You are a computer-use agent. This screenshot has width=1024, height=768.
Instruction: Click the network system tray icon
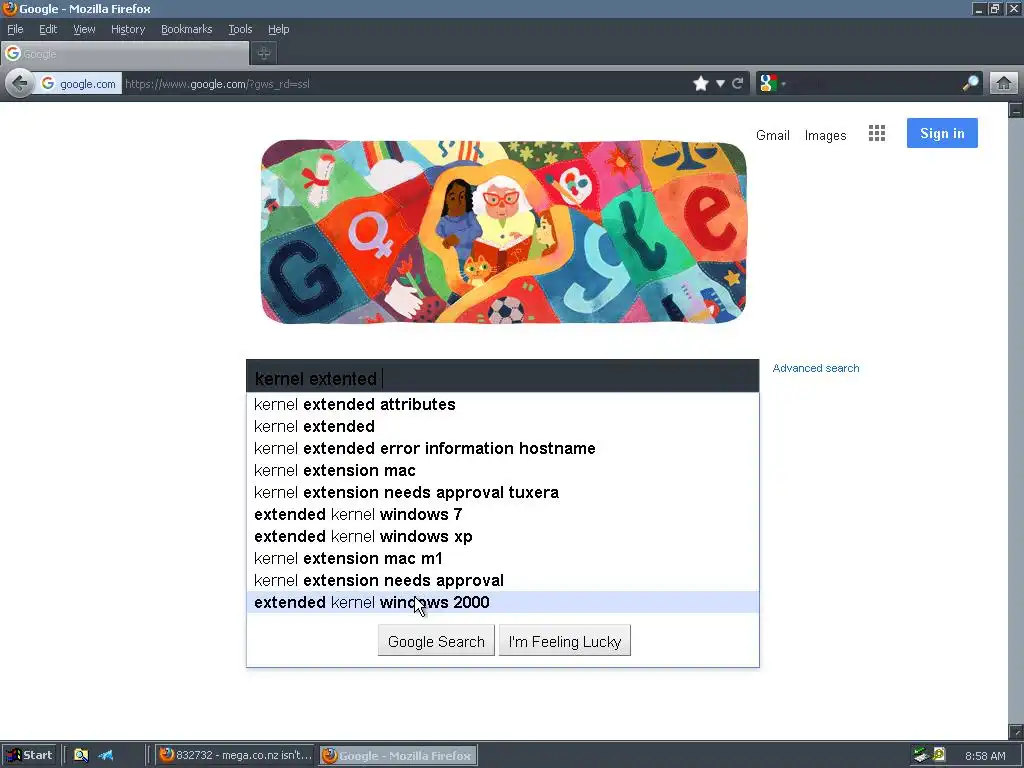click(921, 755)
